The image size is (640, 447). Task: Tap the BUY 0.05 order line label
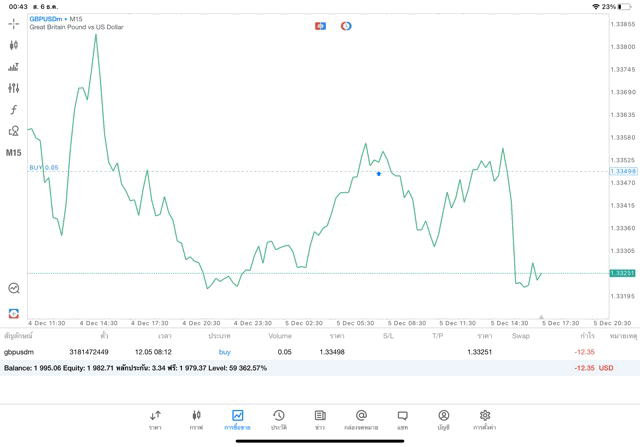coord(44,168)
